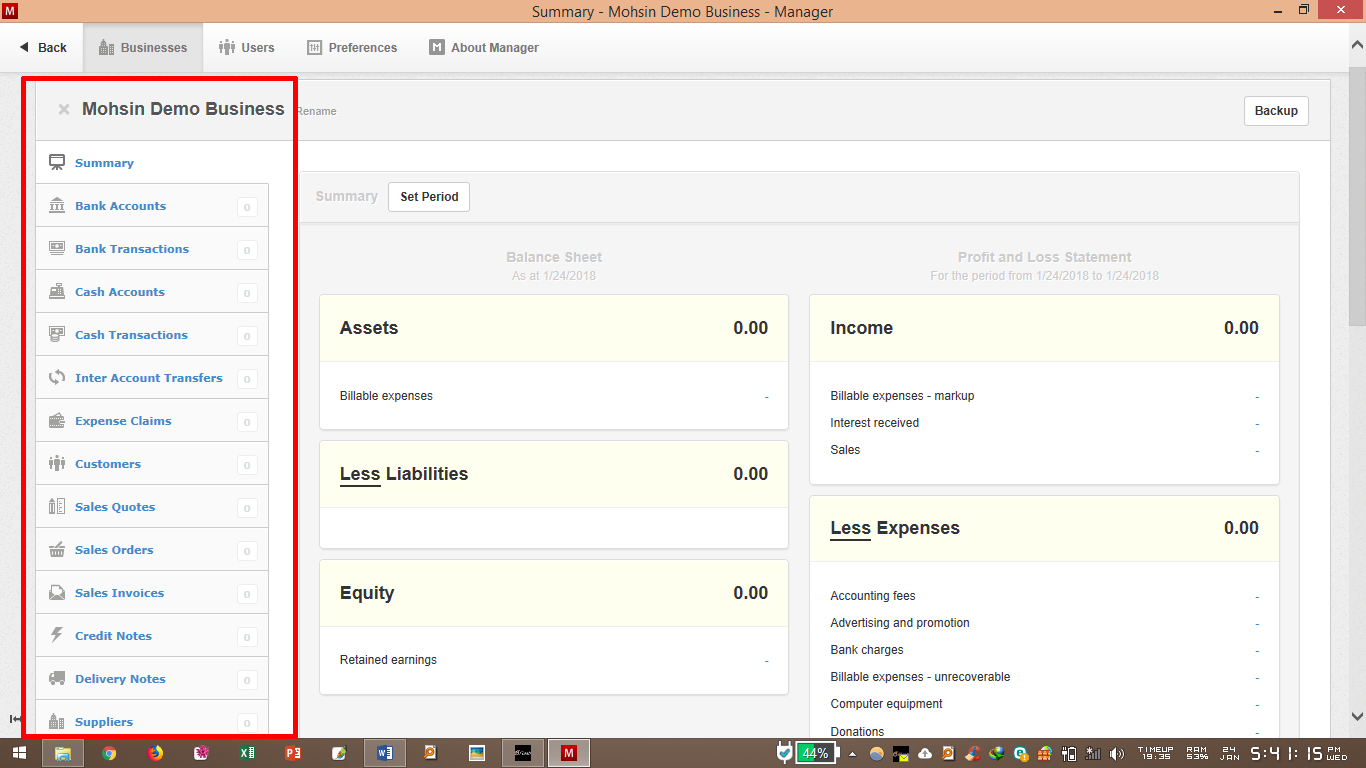Click the battery 44% tray indicator

(x=815, y=753)
